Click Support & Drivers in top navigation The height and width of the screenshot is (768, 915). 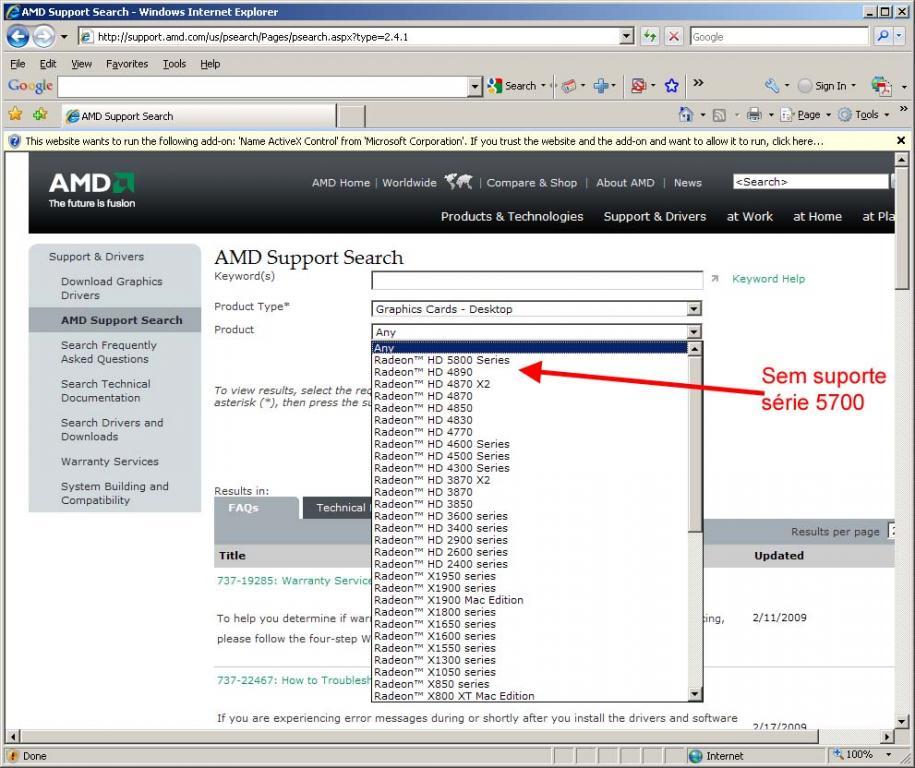[655, 217]
